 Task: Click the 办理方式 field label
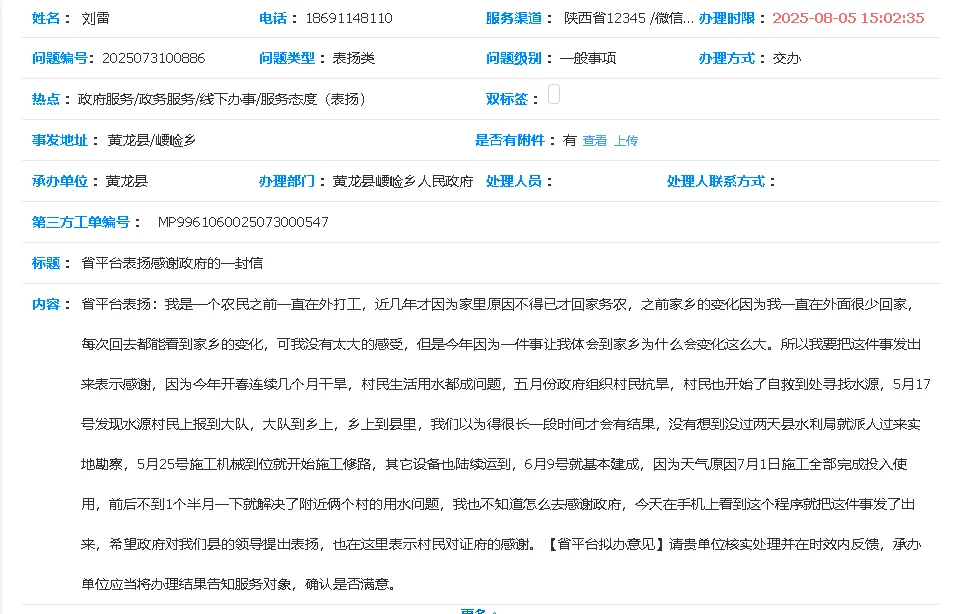(727, 58)
